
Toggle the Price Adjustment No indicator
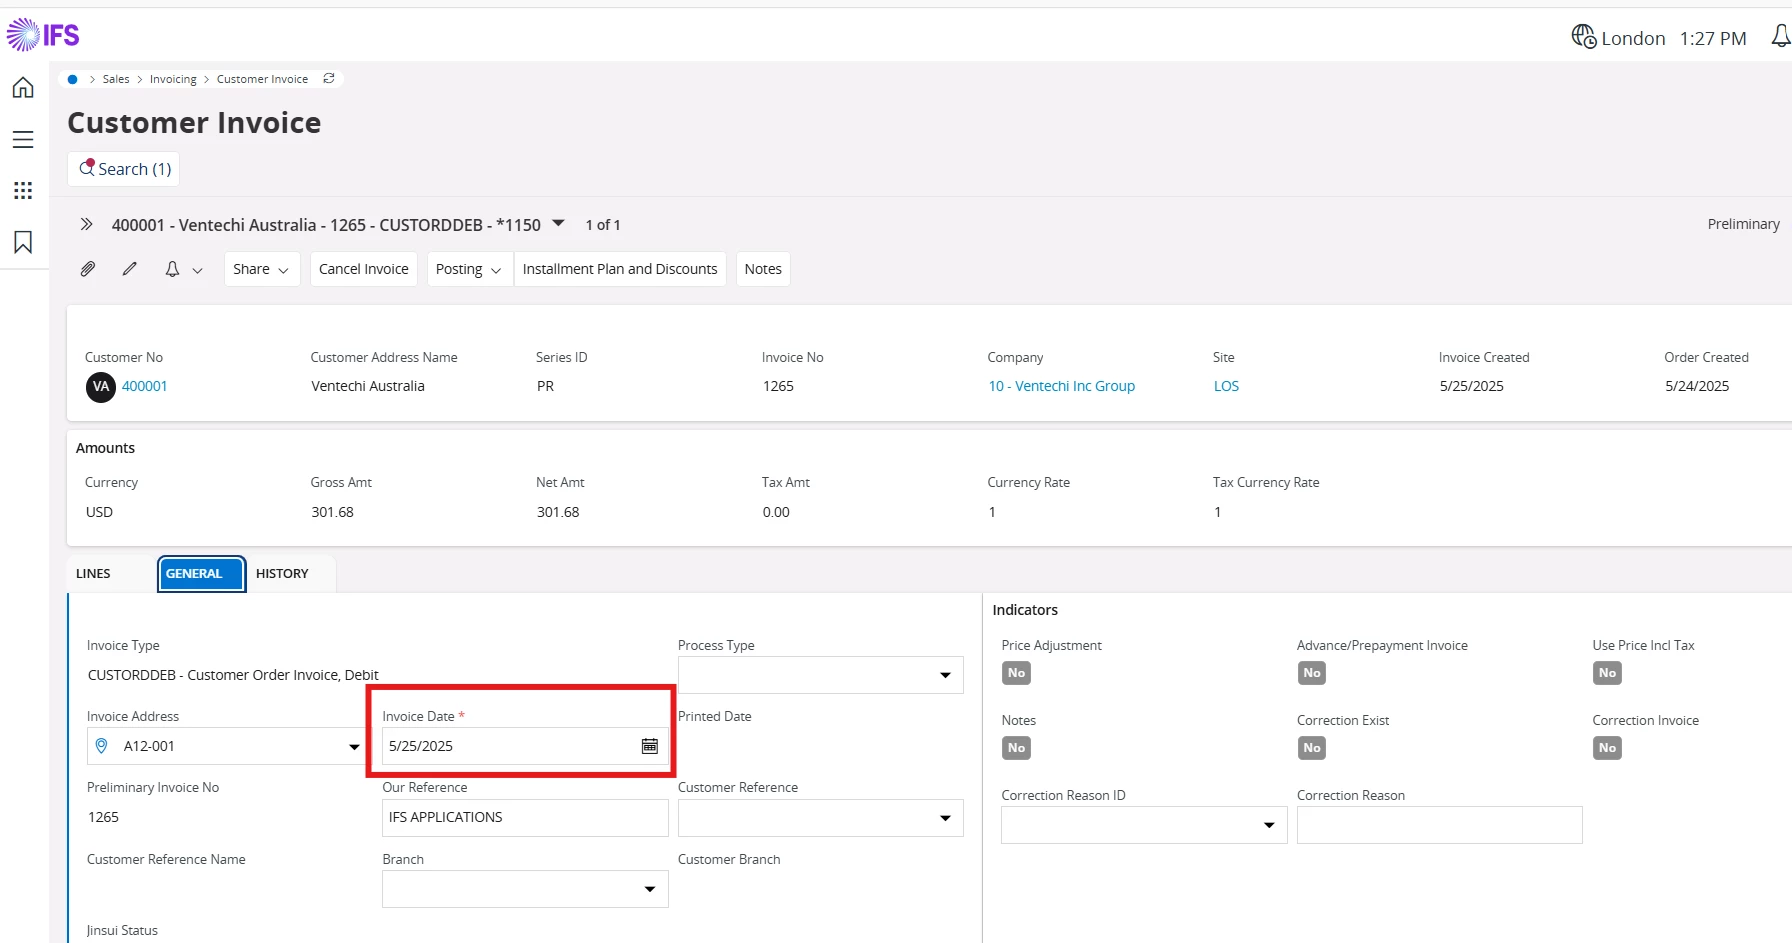(x=1016, y=673)
